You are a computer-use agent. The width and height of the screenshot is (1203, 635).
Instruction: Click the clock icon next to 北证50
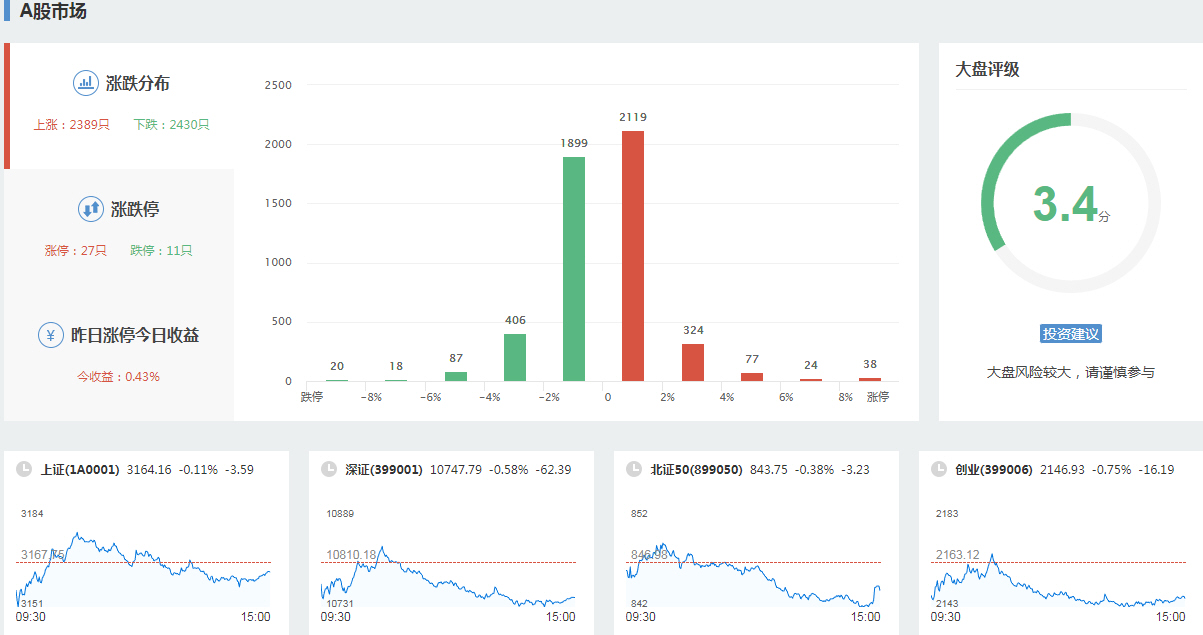(633, 469)
